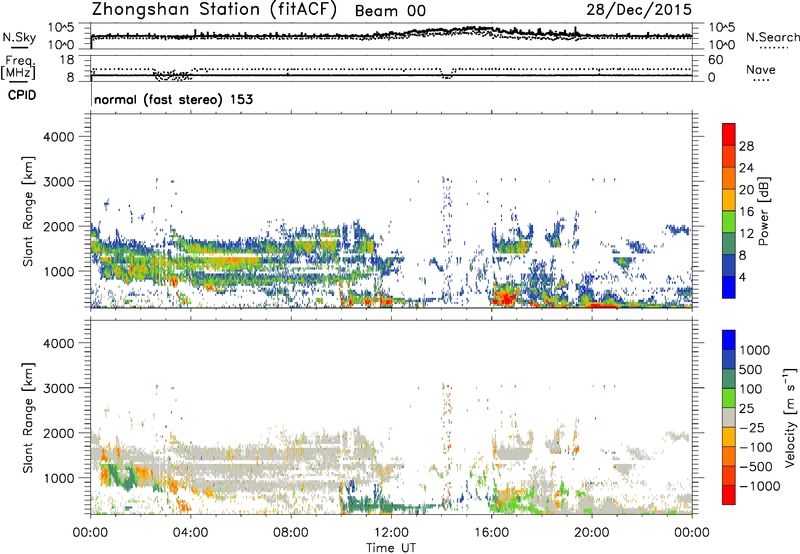Click the "12" label on Power colorbar
This screenshot has height=554, width=800.
tap(746, 234)
